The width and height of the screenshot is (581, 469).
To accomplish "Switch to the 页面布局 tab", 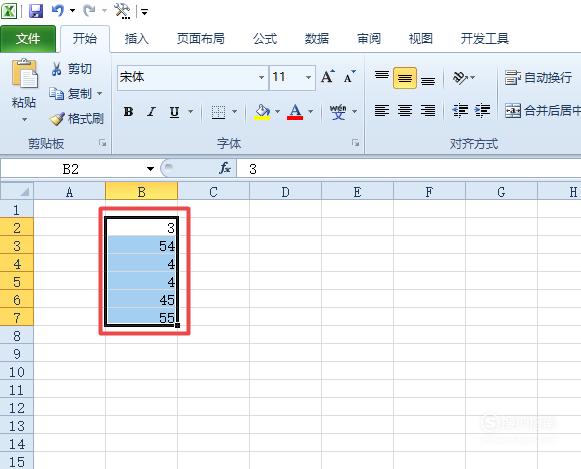I will pyautogui.click(x=200, y=39).
